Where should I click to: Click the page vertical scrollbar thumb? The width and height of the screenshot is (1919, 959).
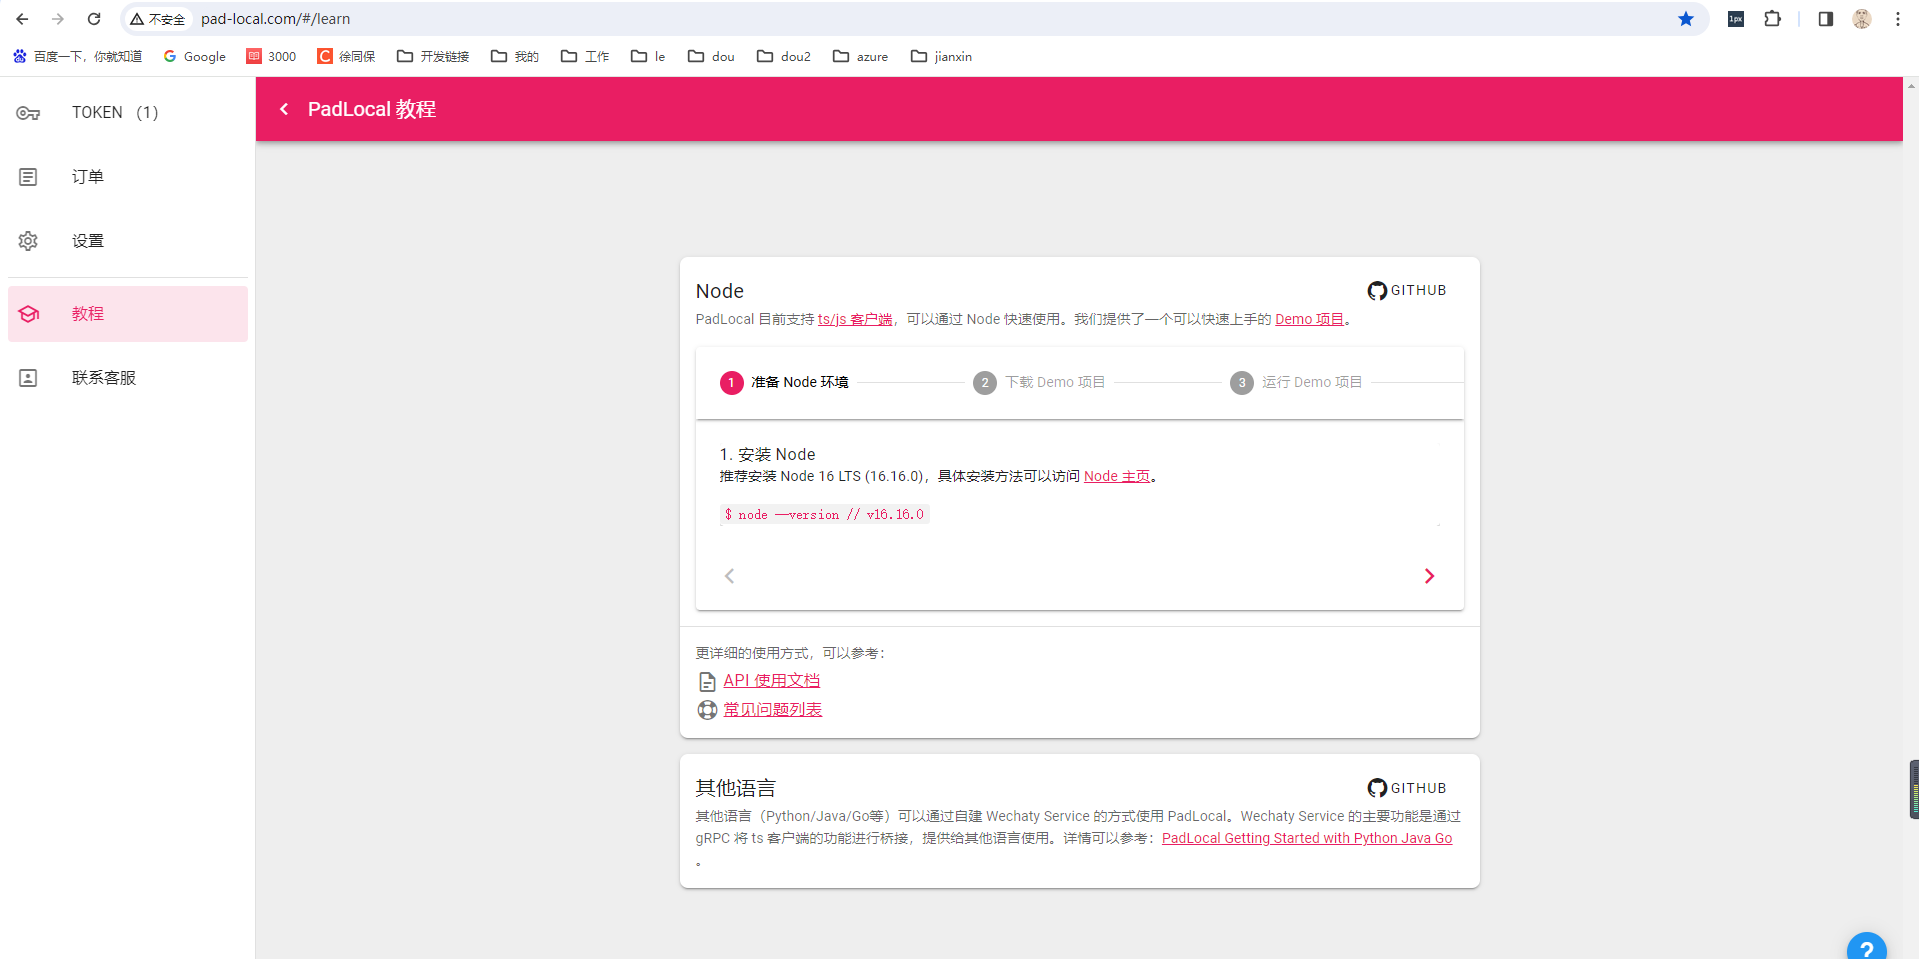coord(1914,789)
